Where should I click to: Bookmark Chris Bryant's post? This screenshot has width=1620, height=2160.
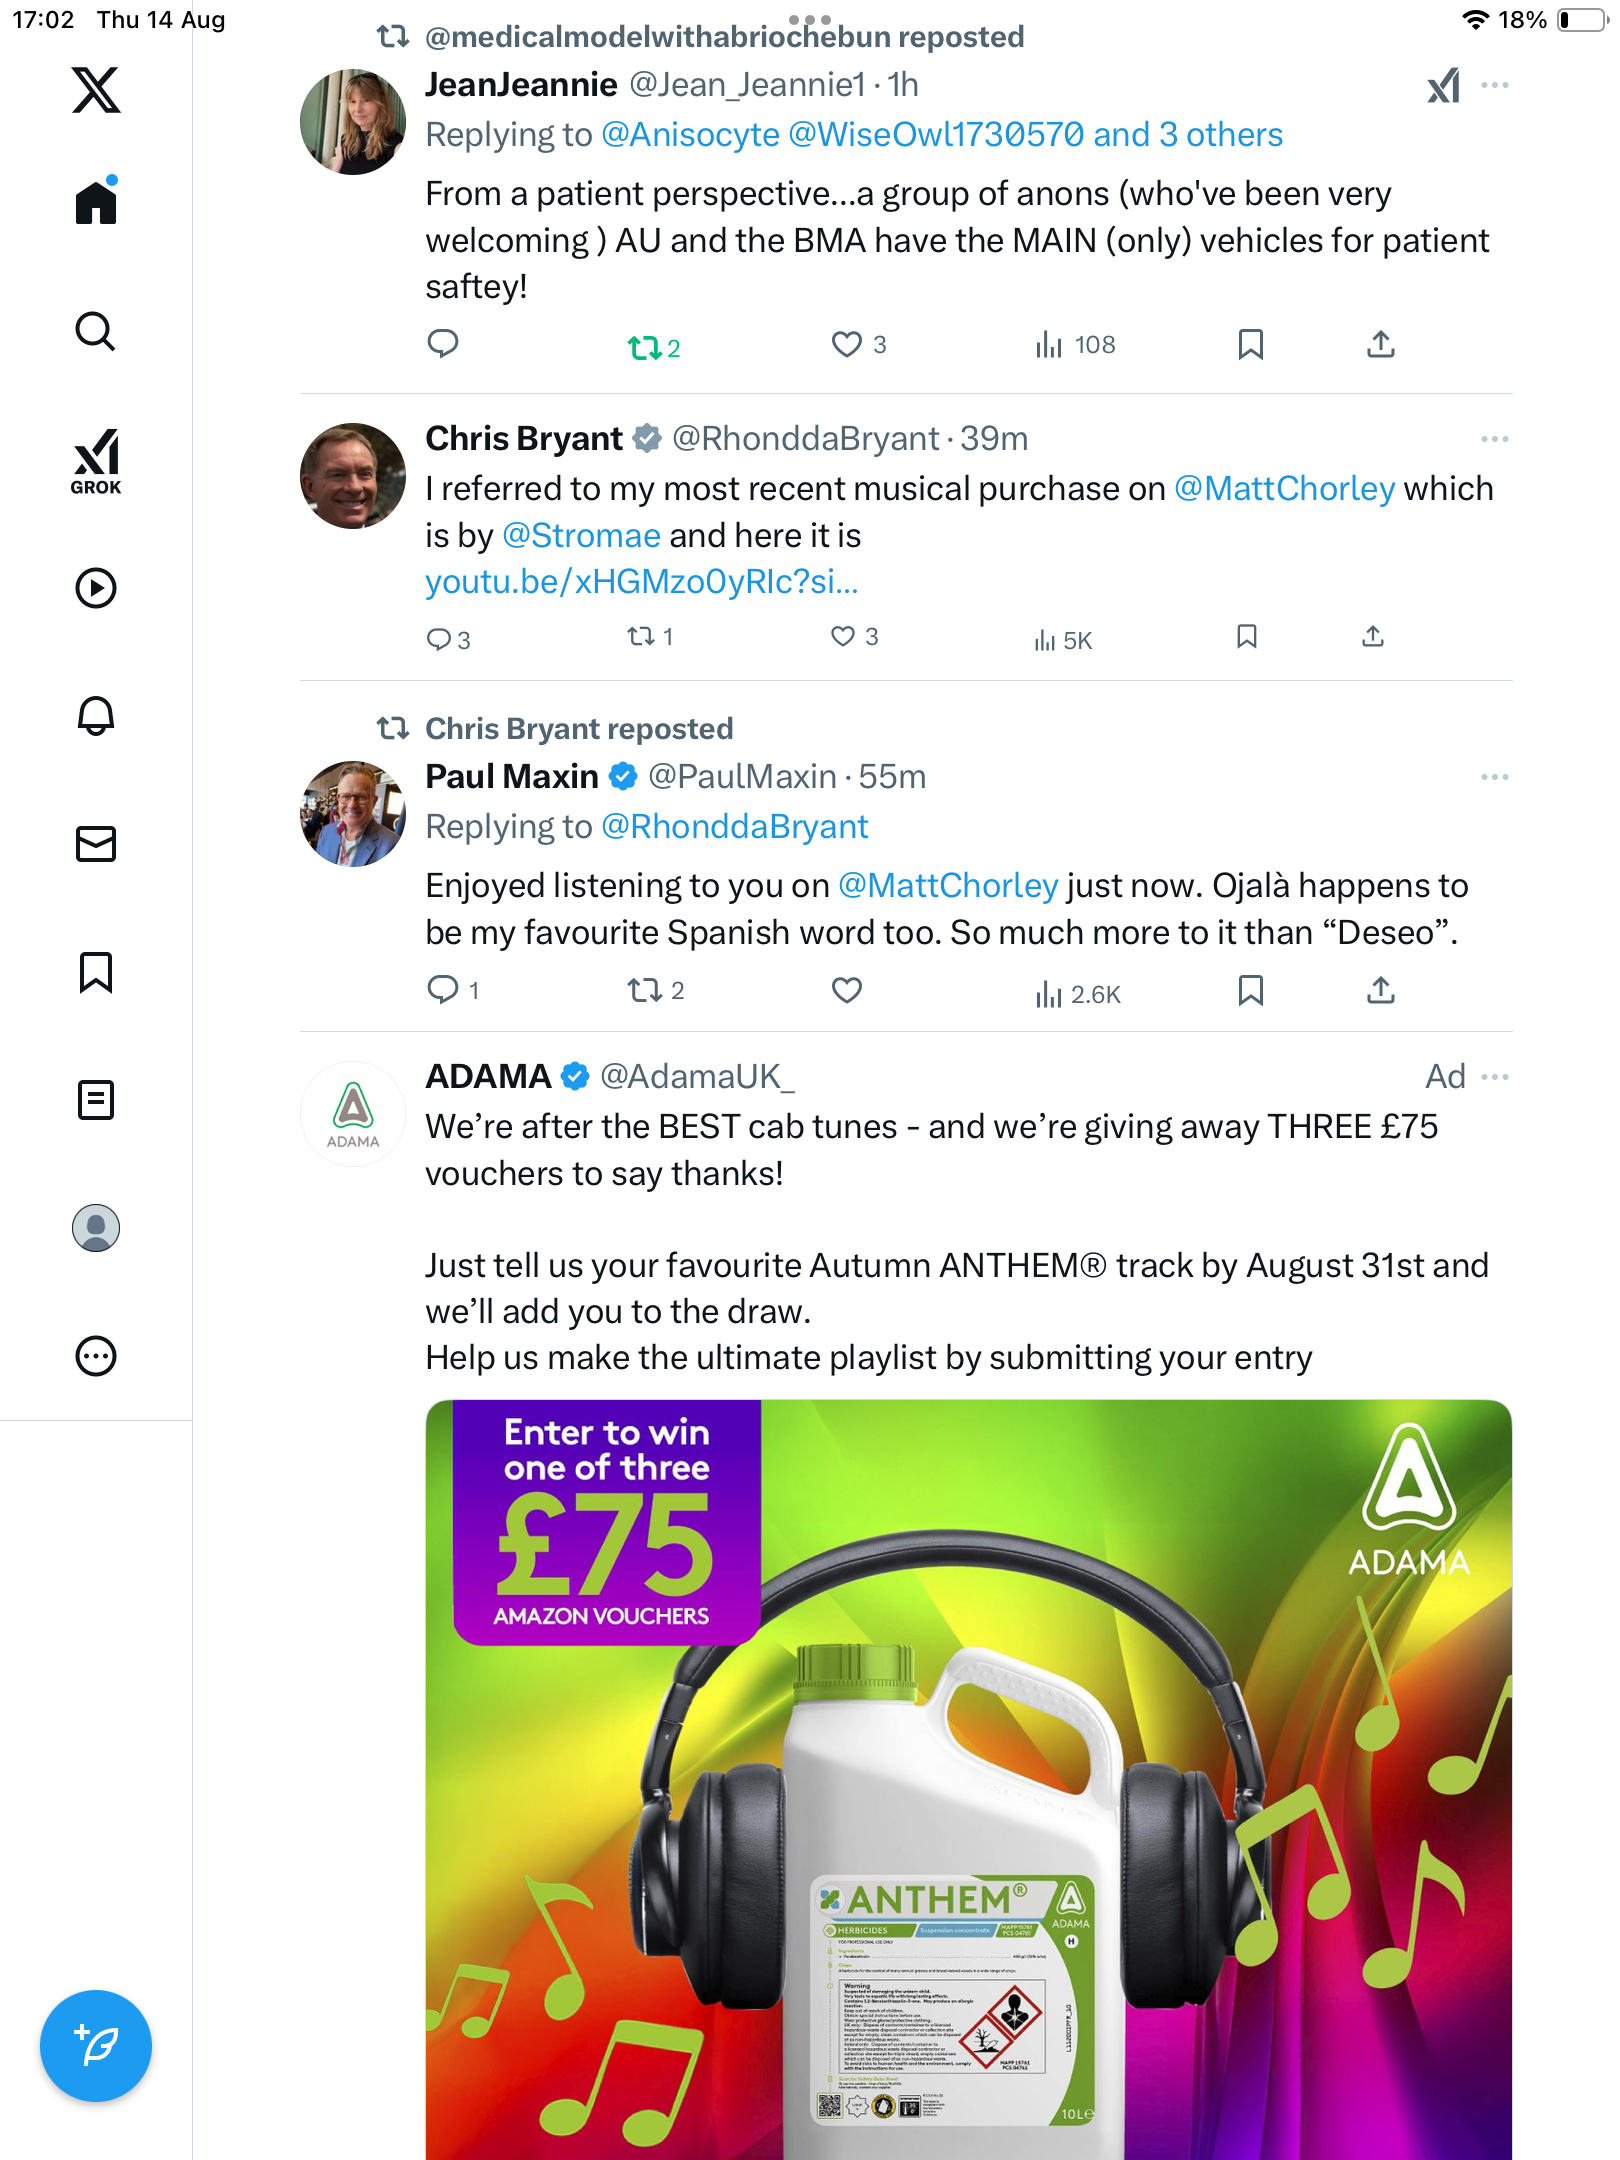coord(1247,637)
